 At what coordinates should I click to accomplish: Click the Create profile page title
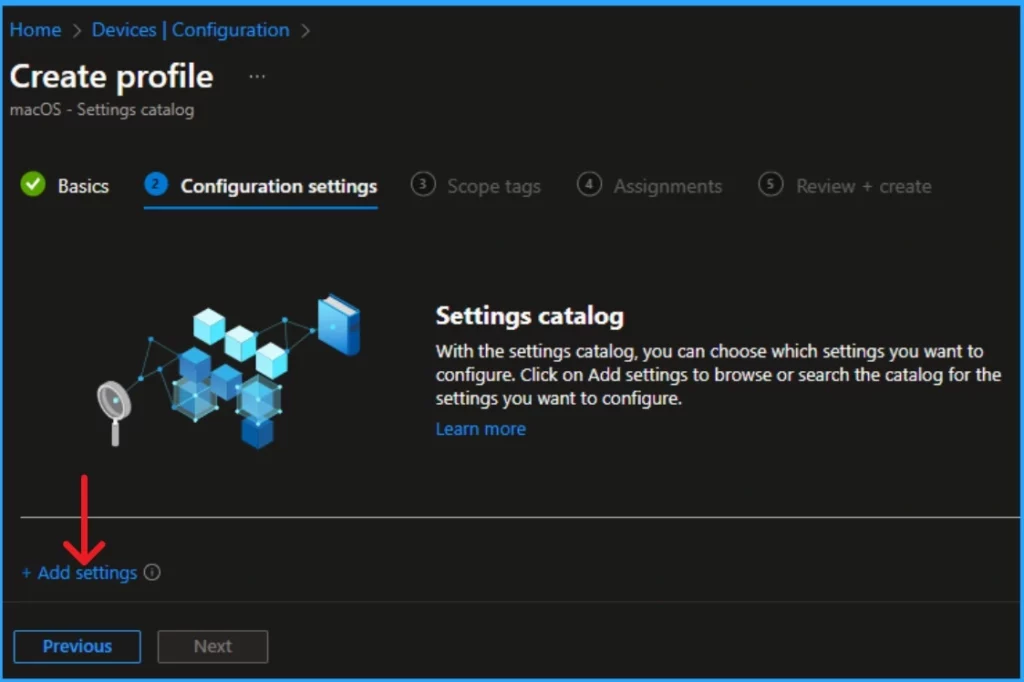[x=112, y=76]
